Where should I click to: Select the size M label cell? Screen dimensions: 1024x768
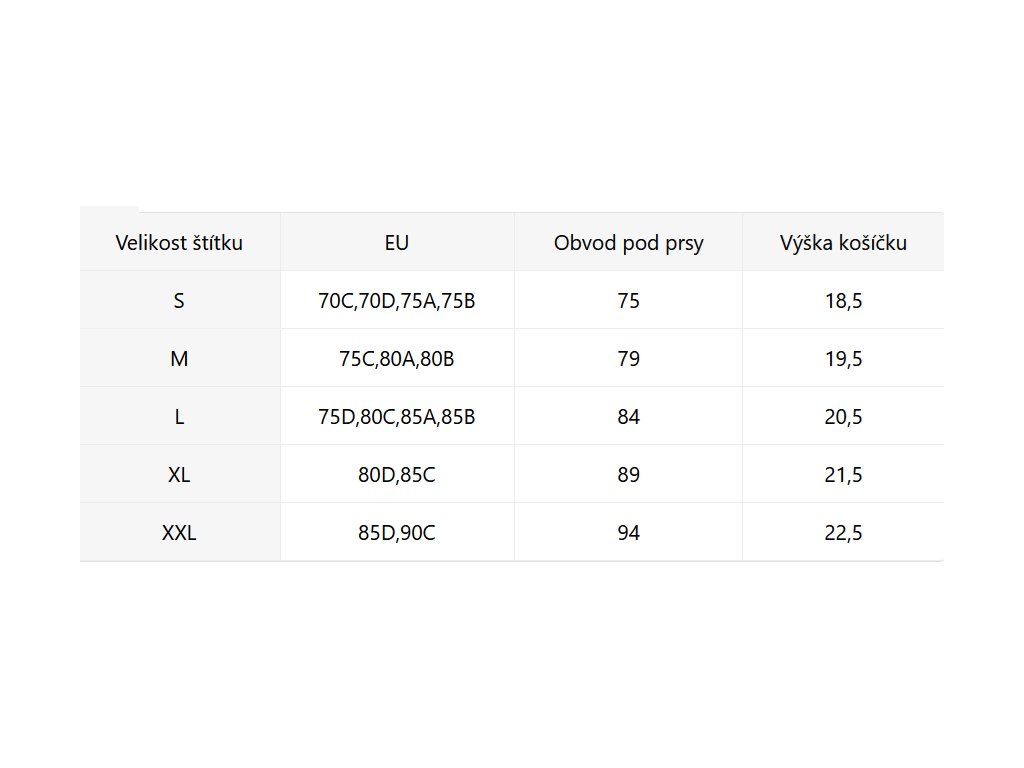[x=179, y=359]
